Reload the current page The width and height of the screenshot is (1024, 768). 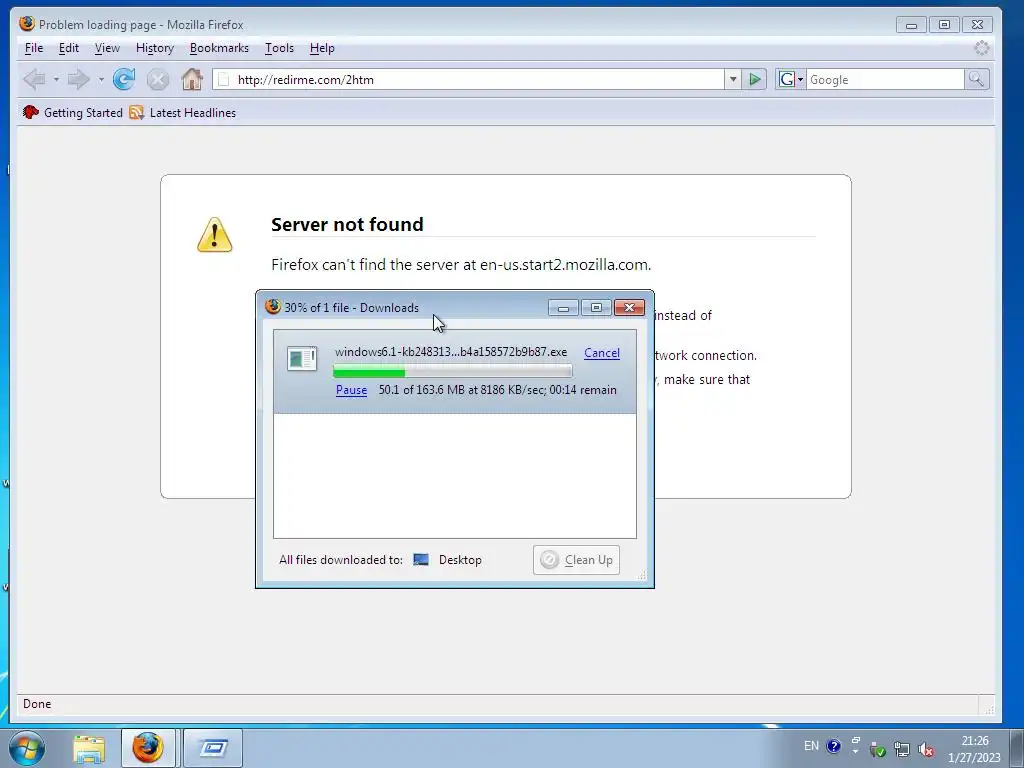pyautogui.click(x=124, y=80)
